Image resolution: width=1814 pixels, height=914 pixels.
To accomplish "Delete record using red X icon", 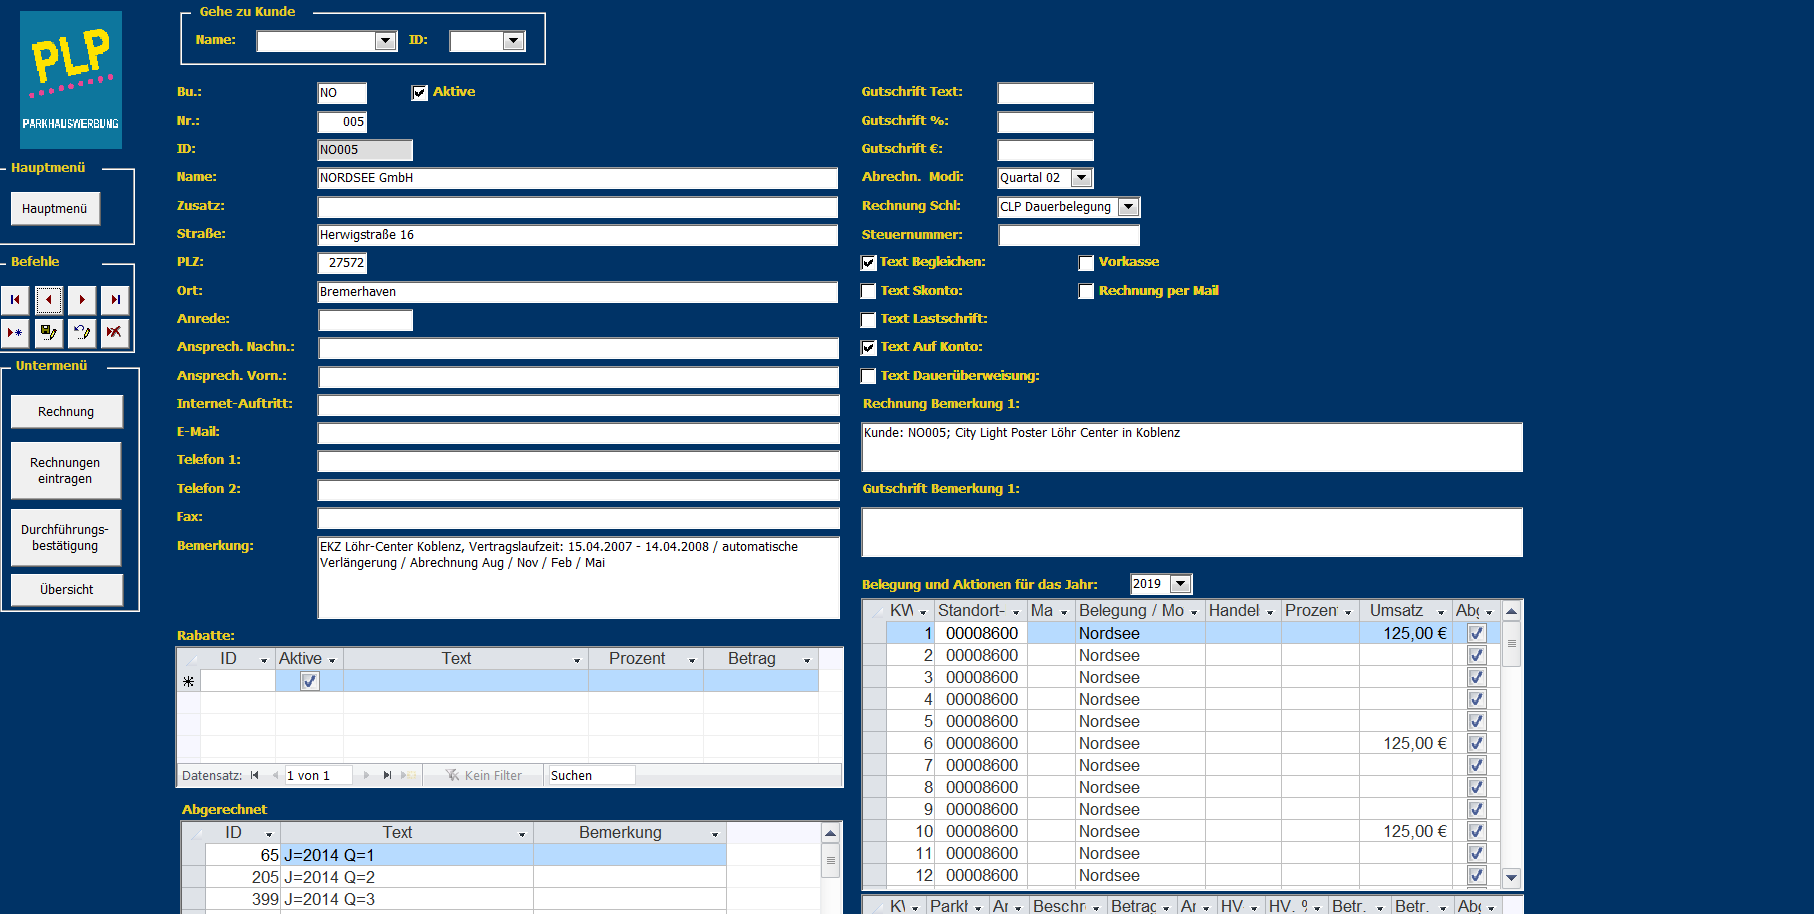I will tap(115, 332).
